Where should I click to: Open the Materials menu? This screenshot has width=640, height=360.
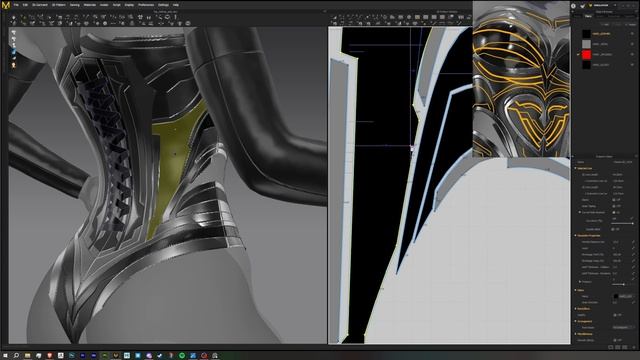pos(89,5)
